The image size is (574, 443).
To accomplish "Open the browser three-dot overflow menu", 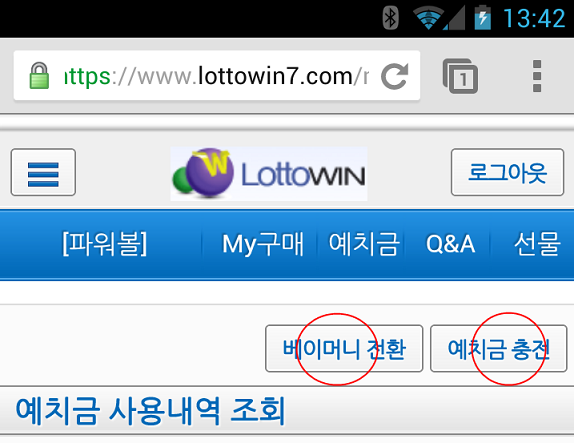I will [x=537, y=76].
